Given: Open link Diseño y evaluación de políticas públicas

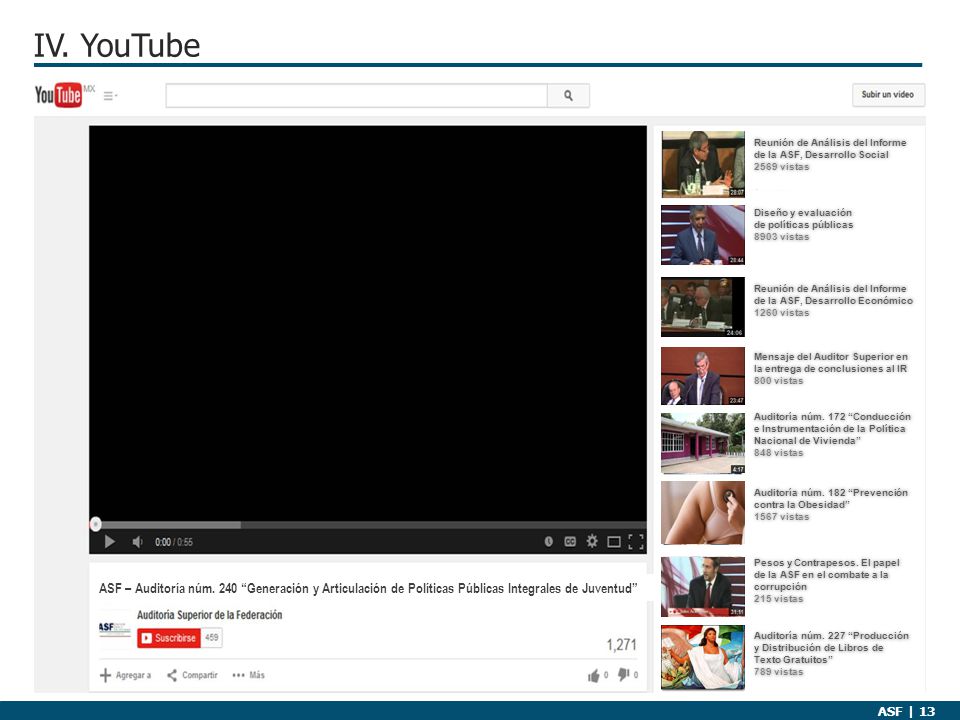Looking at the screenshot, I should [x=803, y=219].
